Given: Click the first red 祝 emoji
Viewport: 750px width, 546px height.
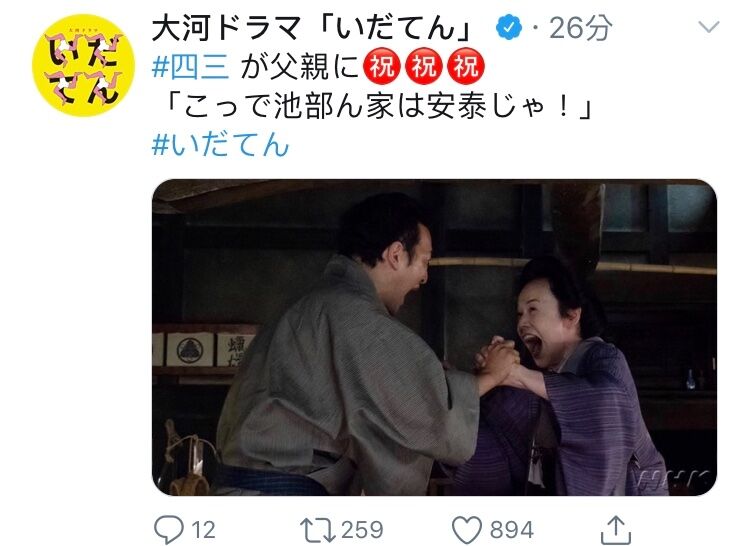Looking at the screenshot, I should pos(382,66).
